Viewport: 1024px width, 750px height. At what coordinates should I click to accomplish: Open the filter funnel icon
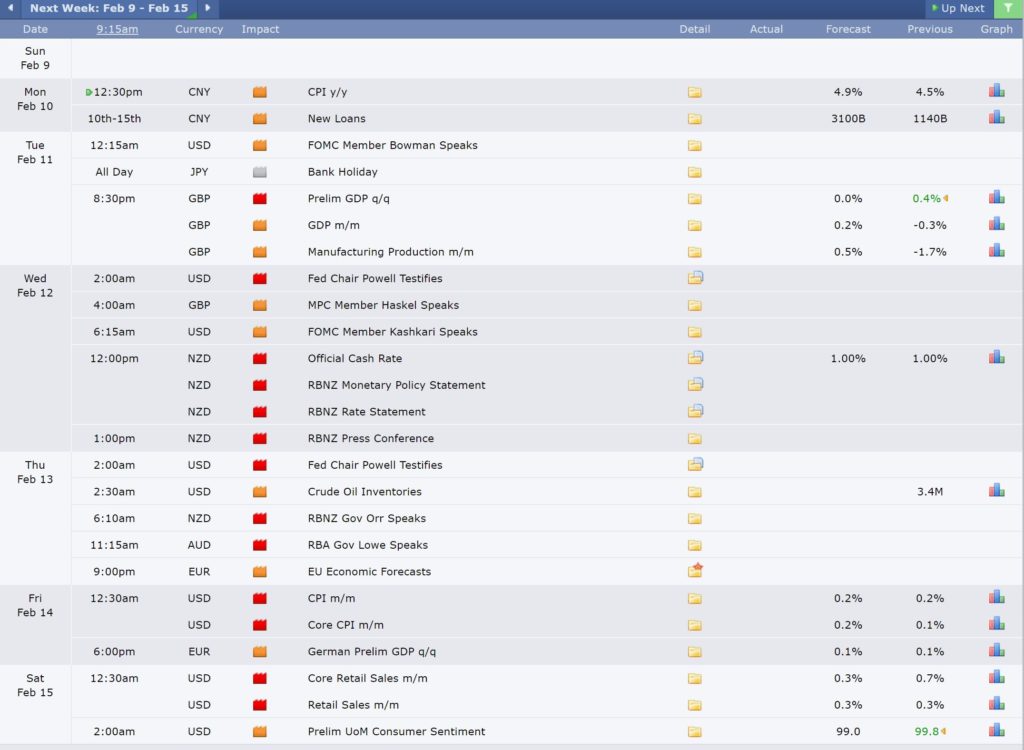[1008, 8]
